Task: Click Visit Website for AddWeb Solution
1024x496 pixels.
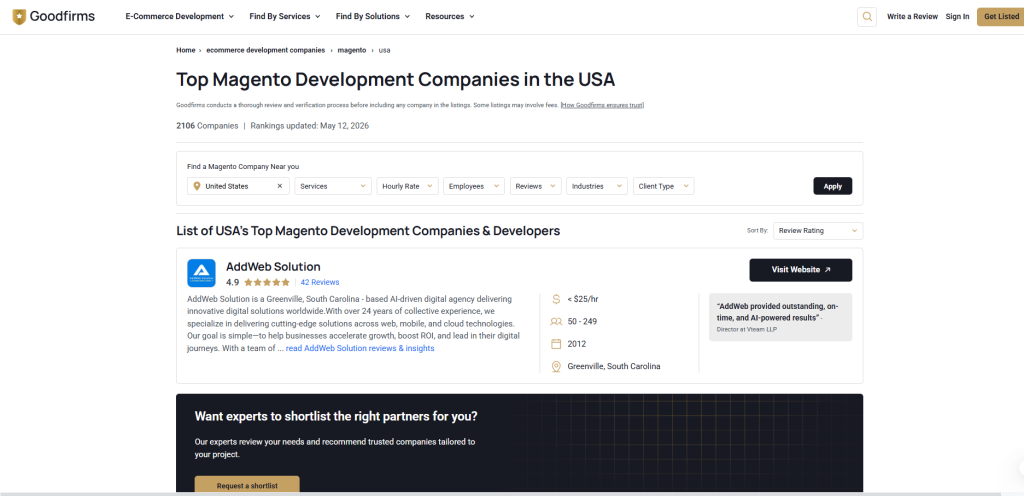Action: 801,270
